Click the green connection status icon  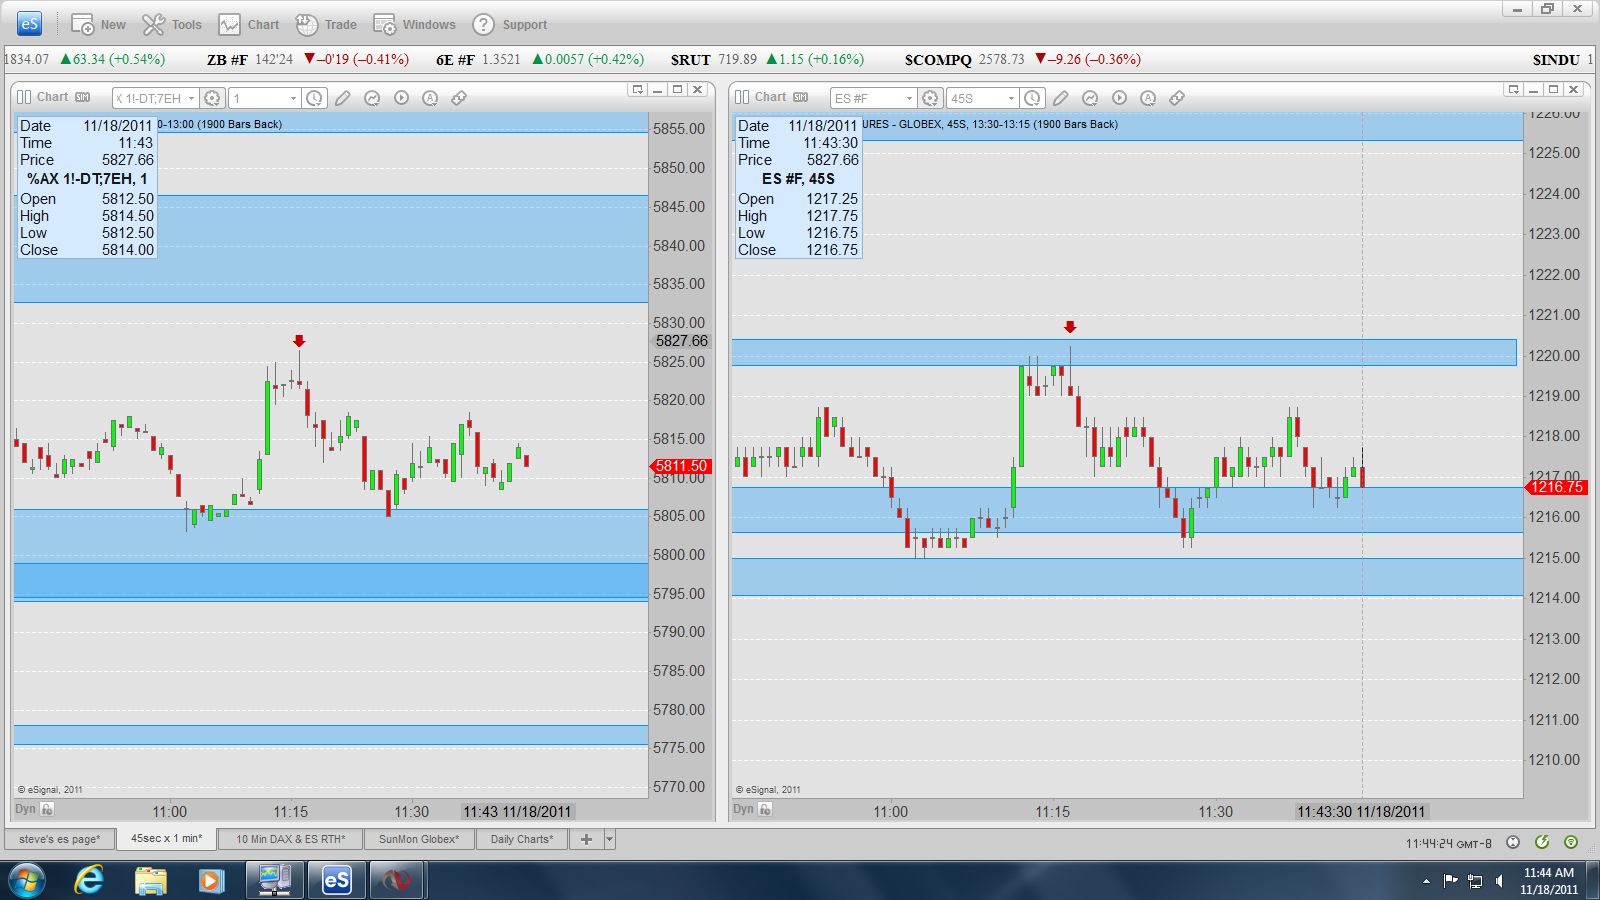[1542, 842]
